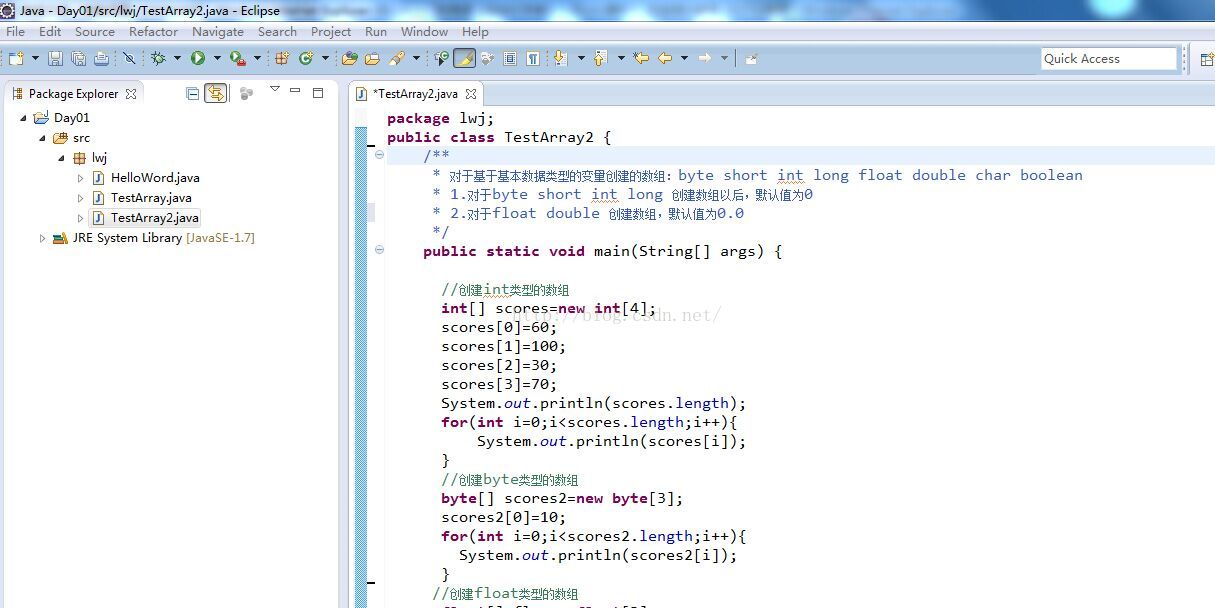This screenshot has height=608, width=1215.
Task: Open the Edit menu
Action: pyautogui.click(x=50, y=31)
